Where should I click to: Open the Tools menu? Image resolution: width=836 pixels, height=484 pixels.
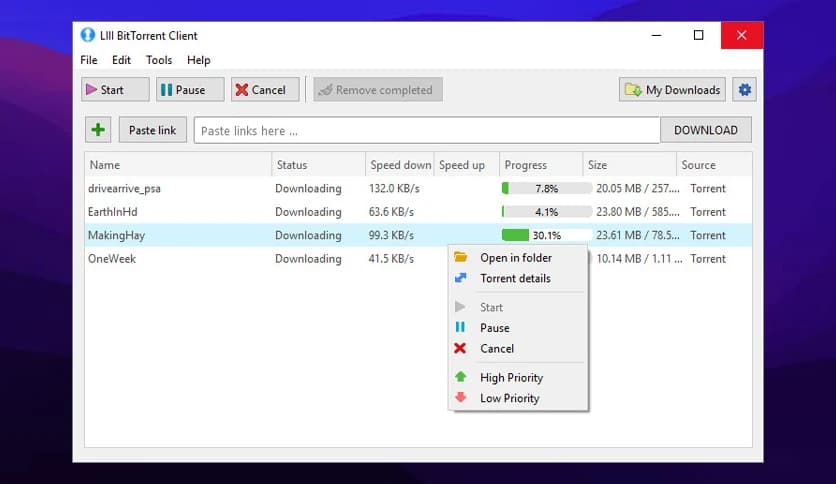pos(159,60)
